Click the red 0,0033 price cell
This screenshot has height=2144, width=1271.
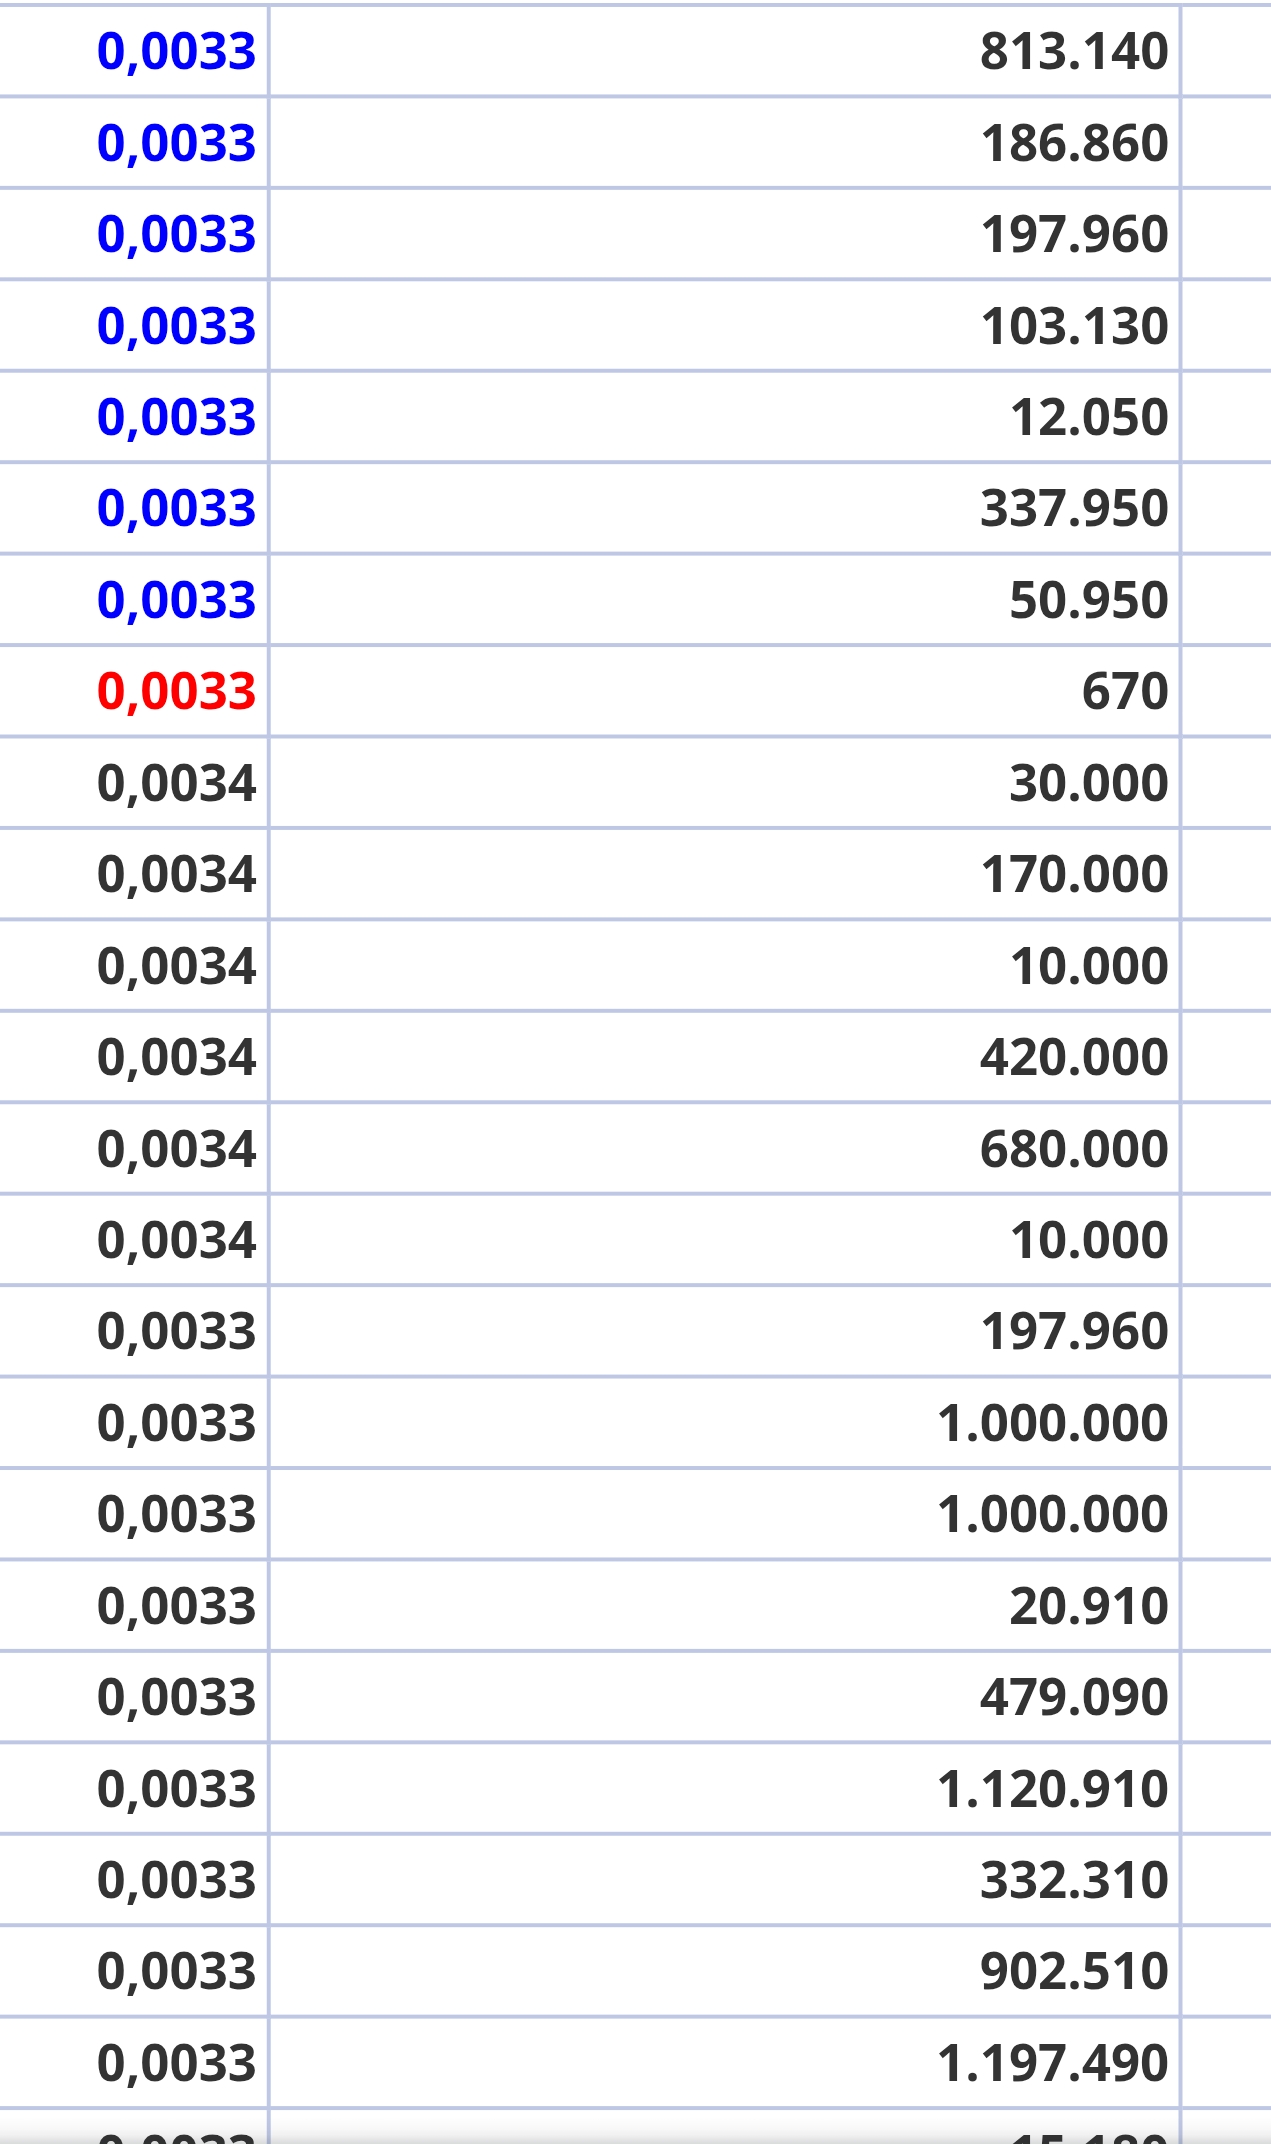click(134, 691)
